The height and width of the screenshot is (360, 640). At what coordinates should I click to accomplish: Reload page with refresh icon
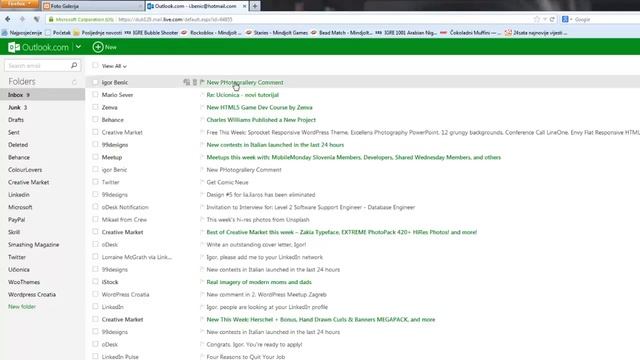click(552, 19)
